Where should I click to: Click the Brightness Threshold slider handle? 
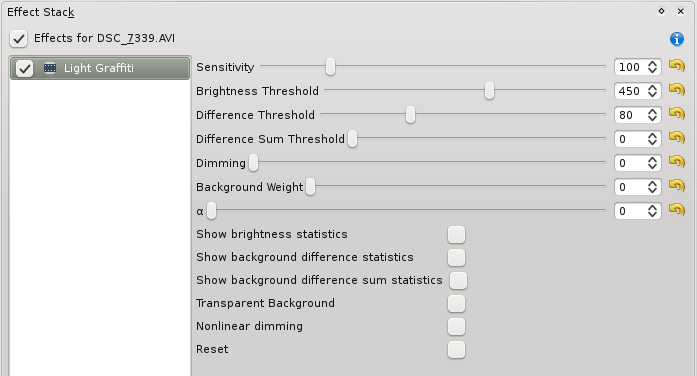pos(489,91)
